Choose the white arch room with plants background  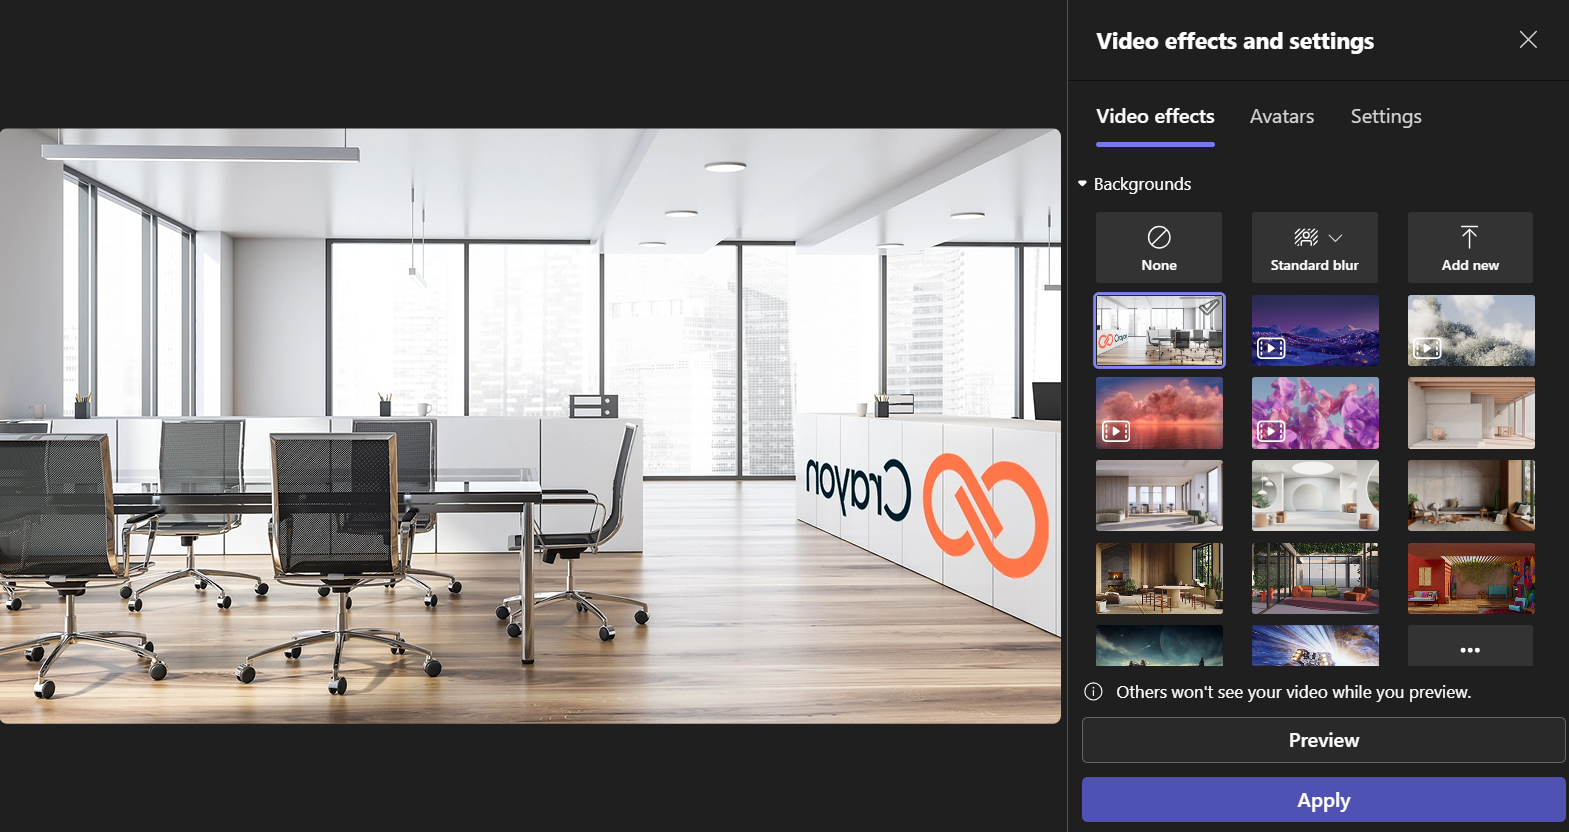(x=1315, y=495)
